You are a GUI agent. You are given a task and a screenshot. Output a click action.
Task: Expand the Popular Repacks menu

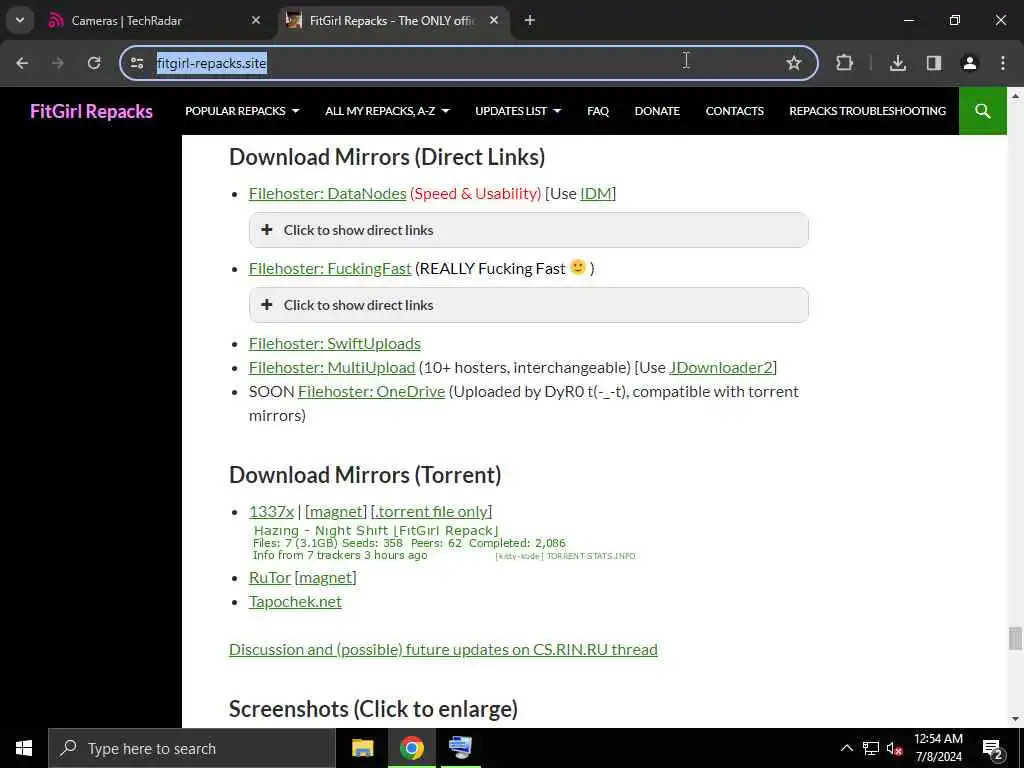tap(242, 111)
